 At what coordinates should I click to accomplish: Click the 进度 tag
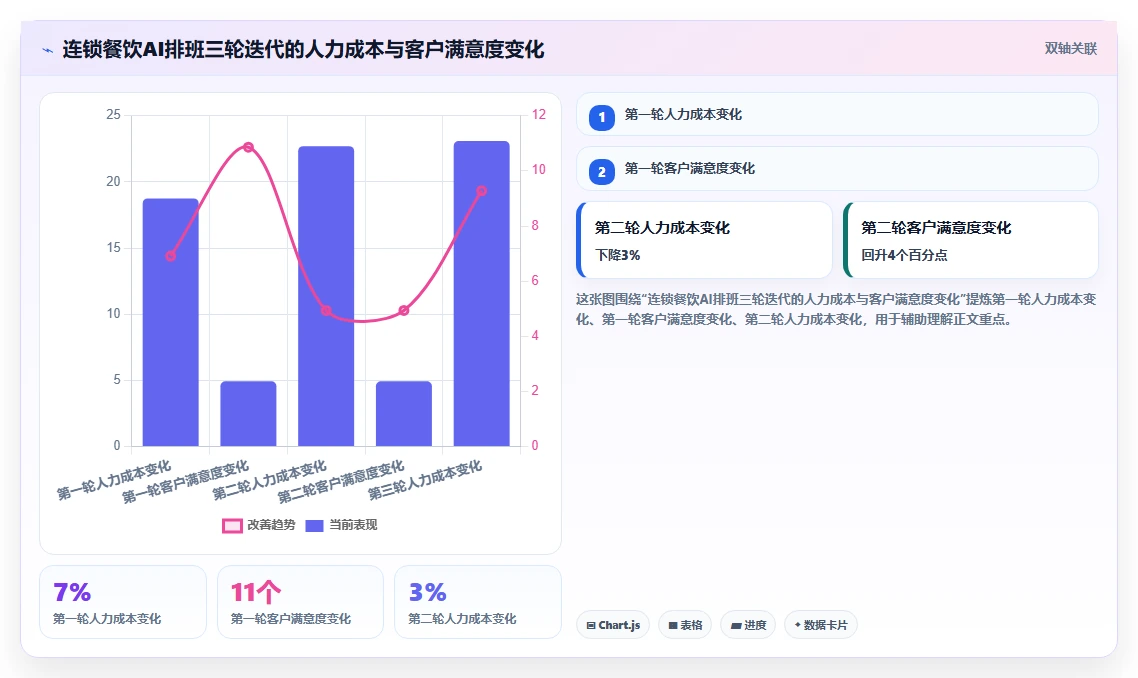[x=748, y=625]
